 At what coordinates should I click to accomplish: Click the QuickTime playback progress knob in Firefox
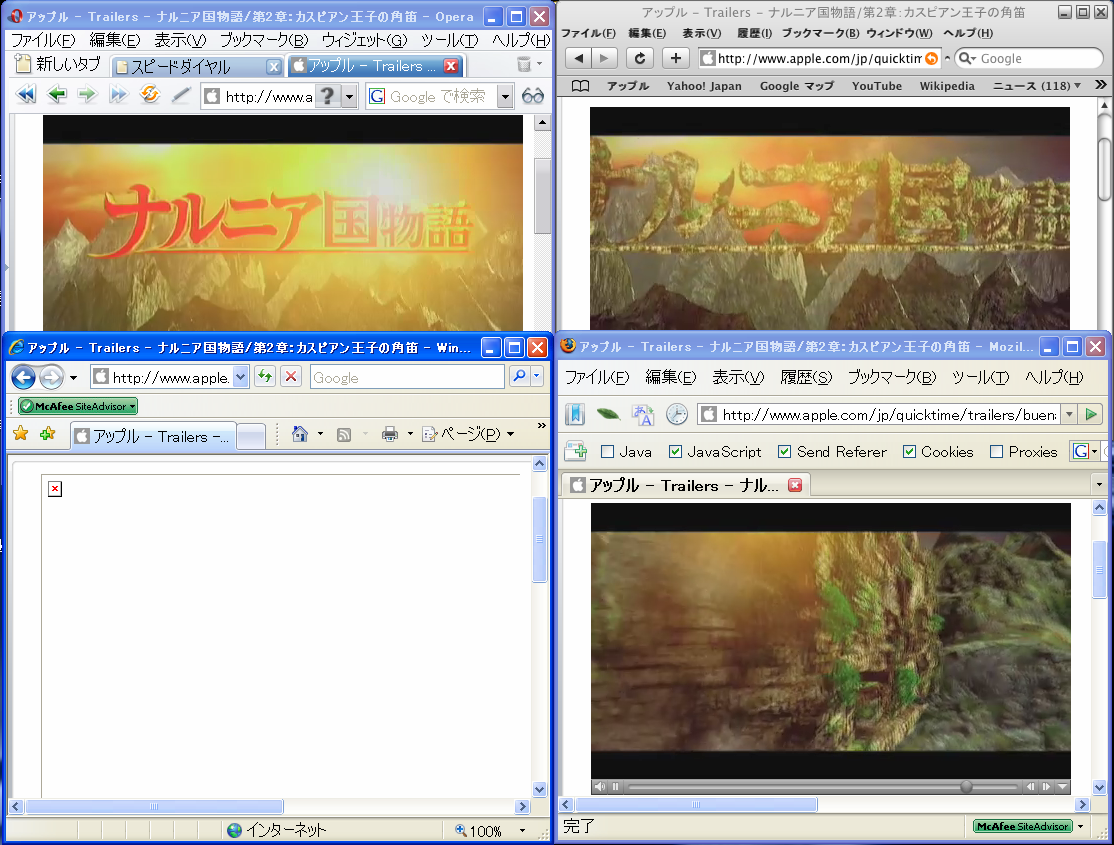(x=966, y=787)
